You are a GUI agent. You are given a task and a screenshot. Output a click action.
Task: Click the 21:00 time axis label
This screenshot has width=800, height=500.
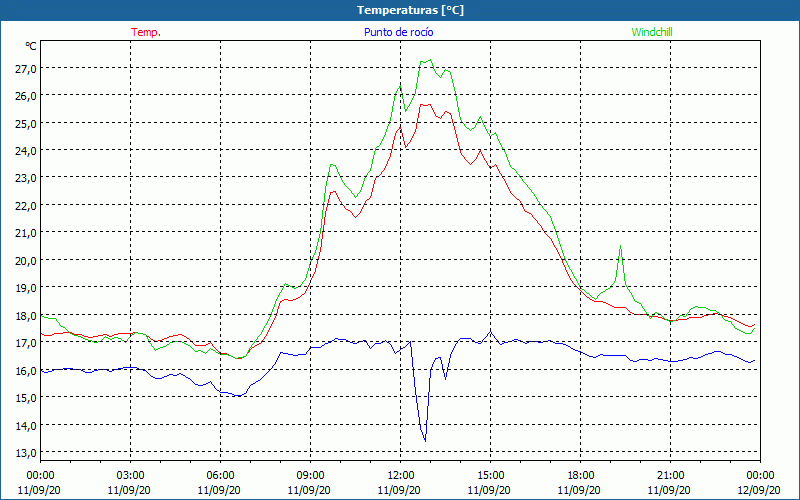[670, 476]
